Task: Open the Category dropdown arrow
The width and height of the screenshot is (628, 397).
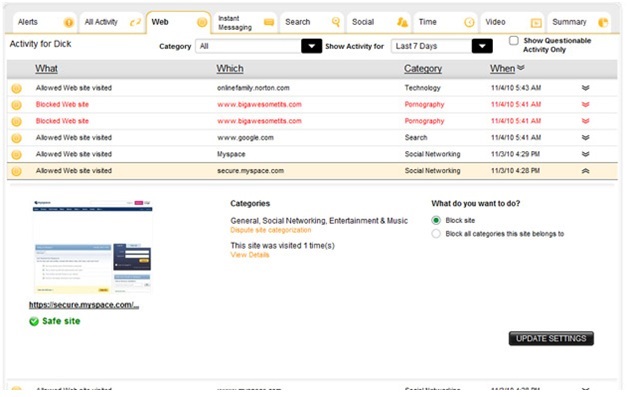Action: pos(312,46)
